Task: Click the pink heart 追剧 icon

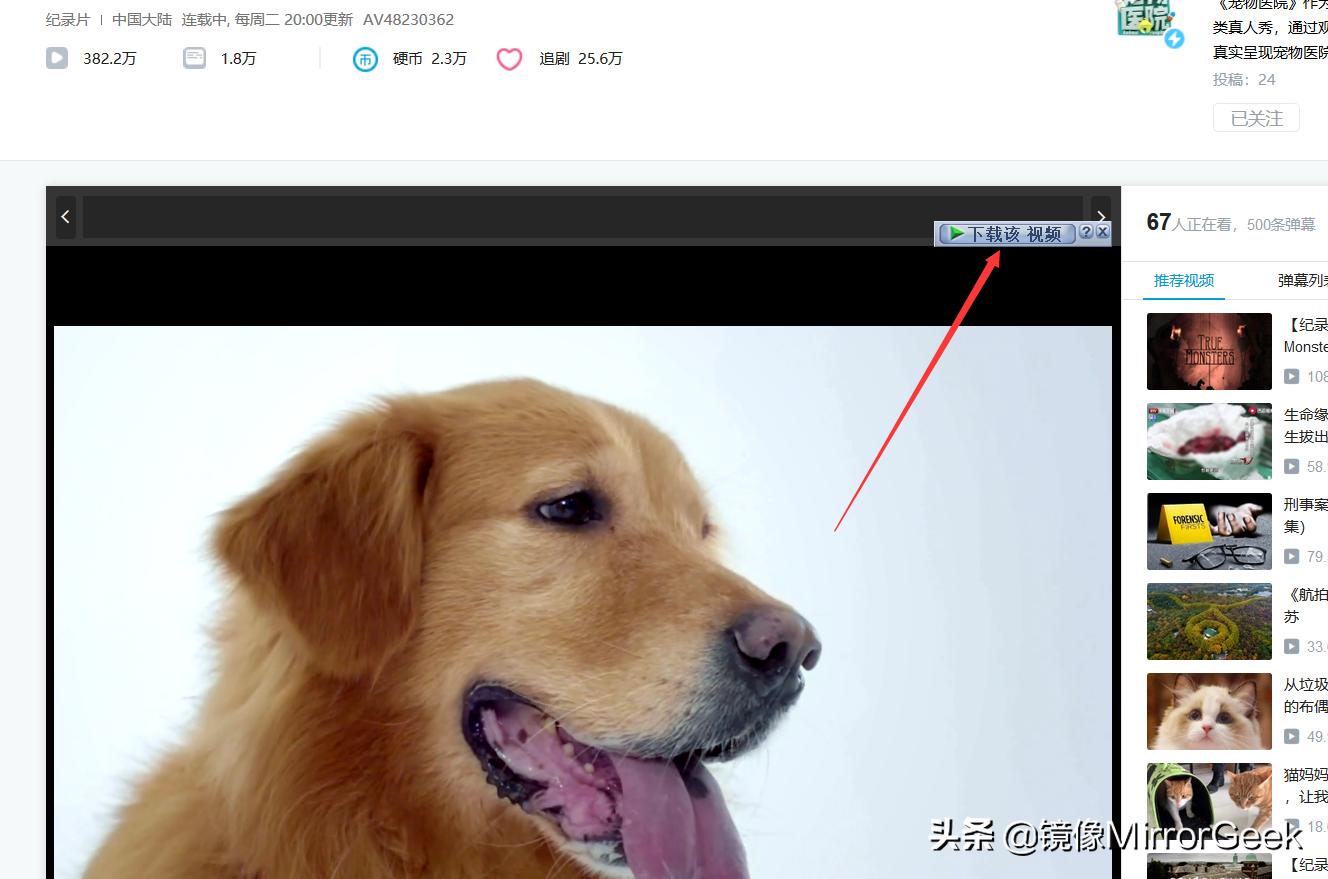Action: 510,59
